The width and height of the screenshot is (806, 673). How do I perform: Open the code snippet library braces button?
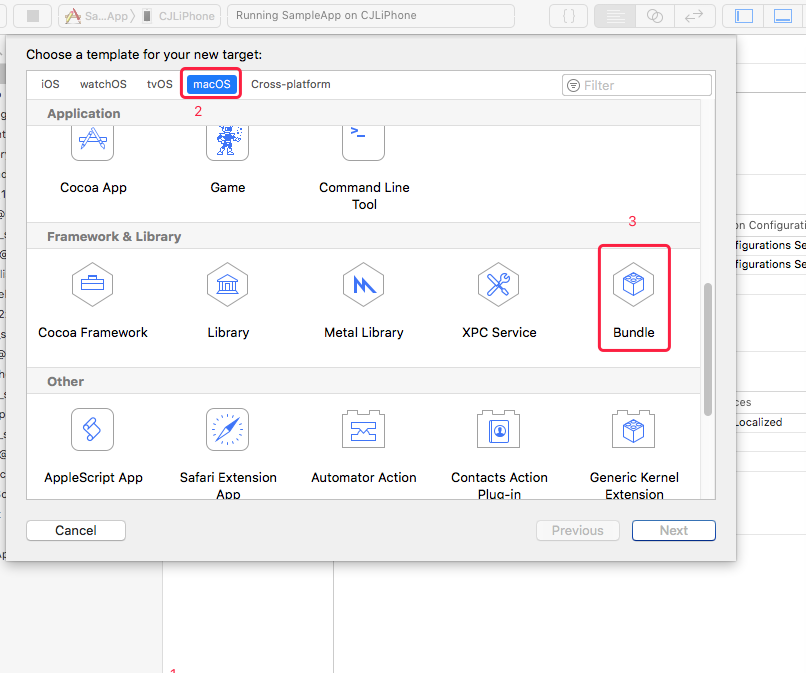[569, 16]
